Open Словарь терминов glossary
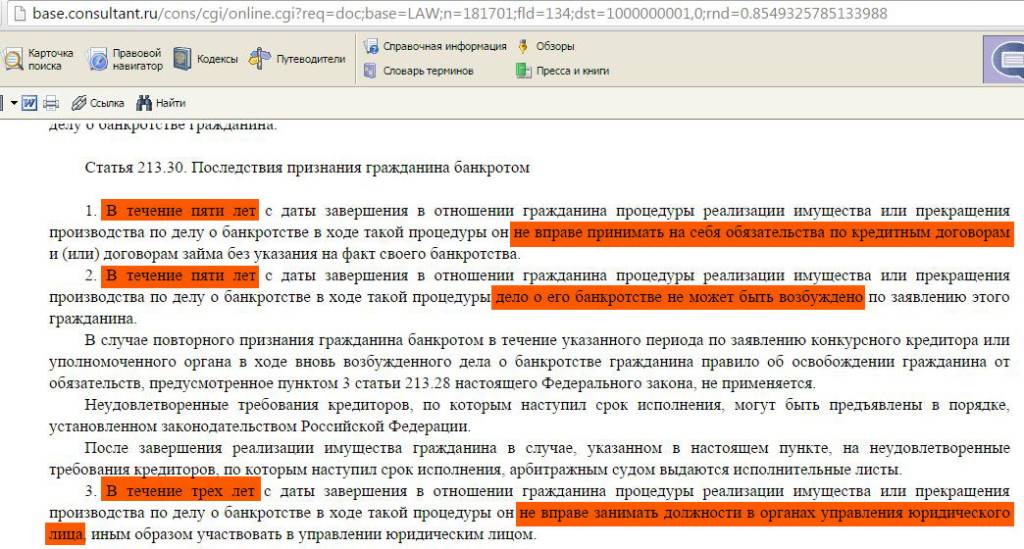Image resolution: width=1024 pixels, height=549 pixels. pyautogui.click(x=418, y=71)
